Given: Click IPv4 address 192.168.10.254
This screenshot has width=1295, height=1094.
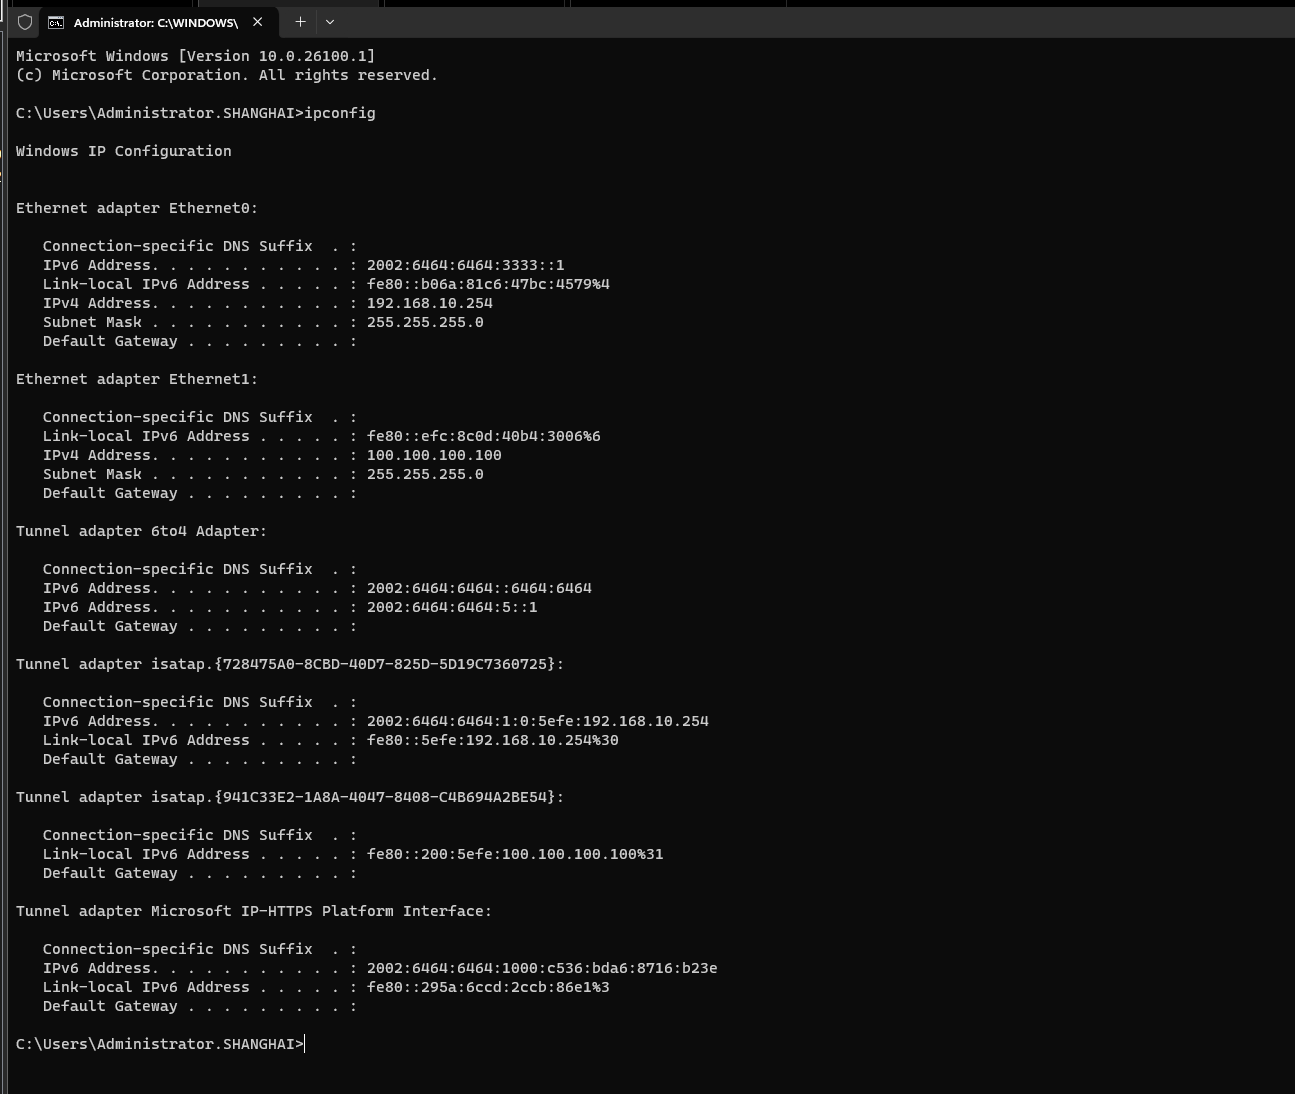Looking at the screenshot, I should pyautogui.click(x=430, y=303).
